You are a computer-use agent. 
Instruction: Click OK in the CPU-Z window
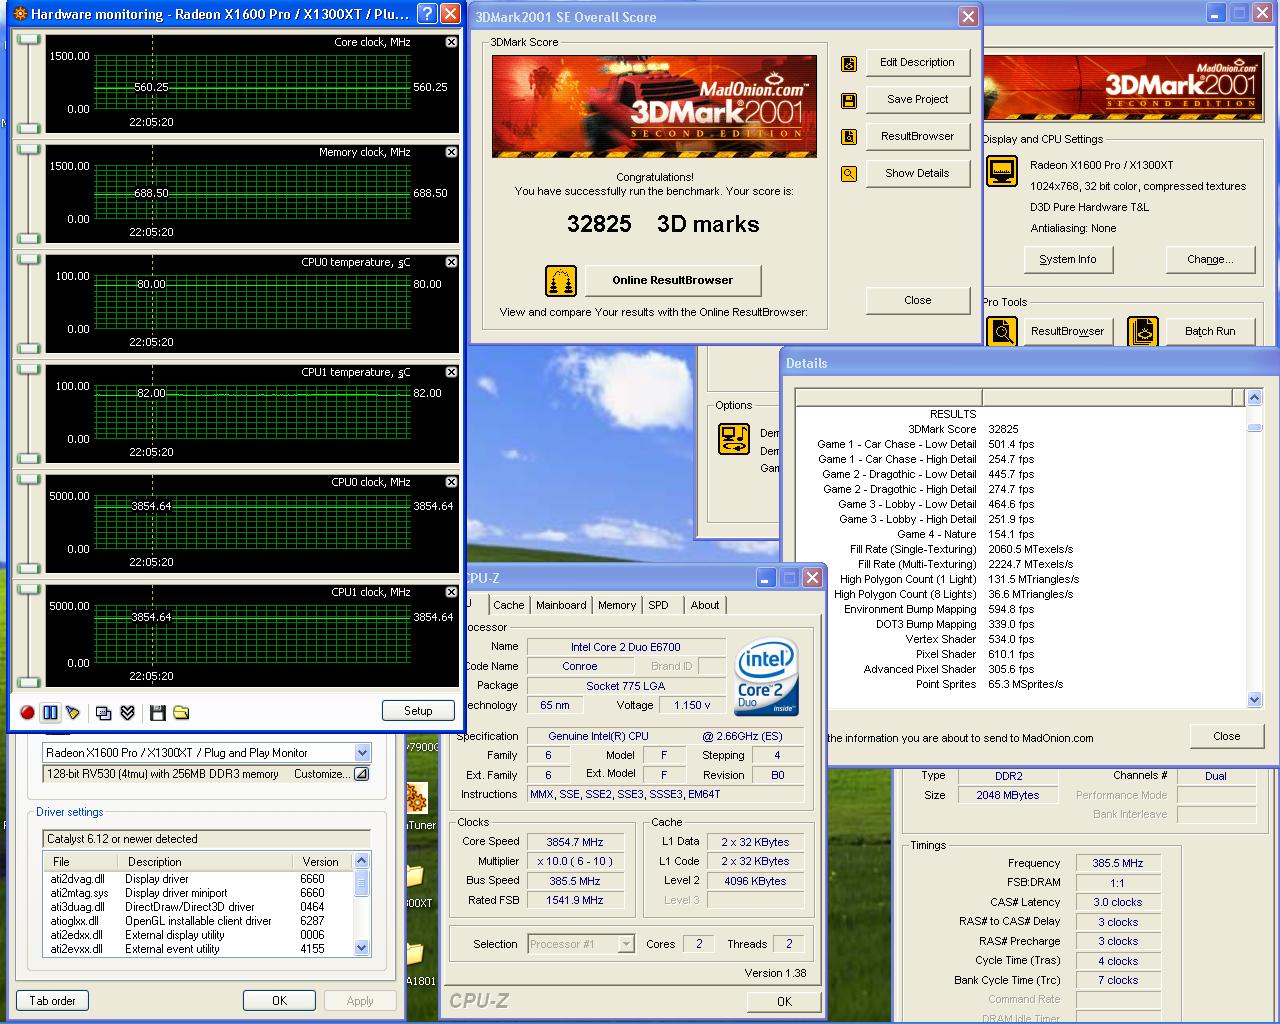784,1001
